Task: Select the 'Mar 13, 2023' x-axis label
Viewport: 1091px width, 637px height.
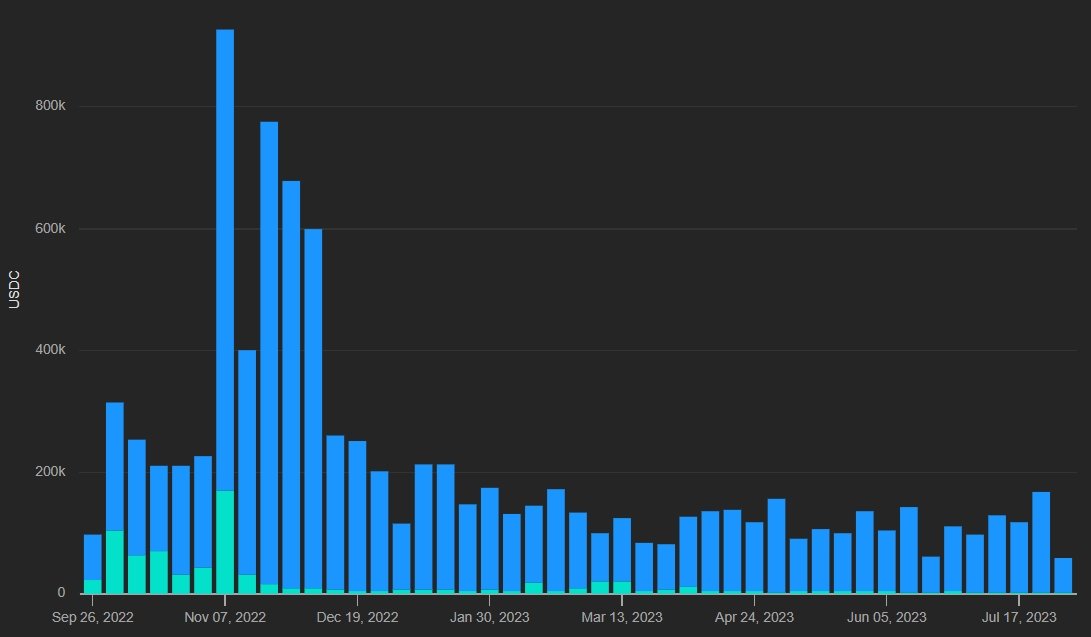Action: (622, 617)
